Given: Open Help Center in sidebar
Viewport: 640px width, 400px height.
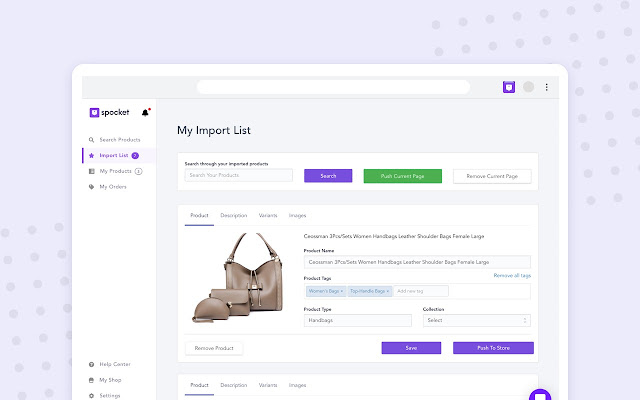Looking at the screenshot, I should 115,364.
